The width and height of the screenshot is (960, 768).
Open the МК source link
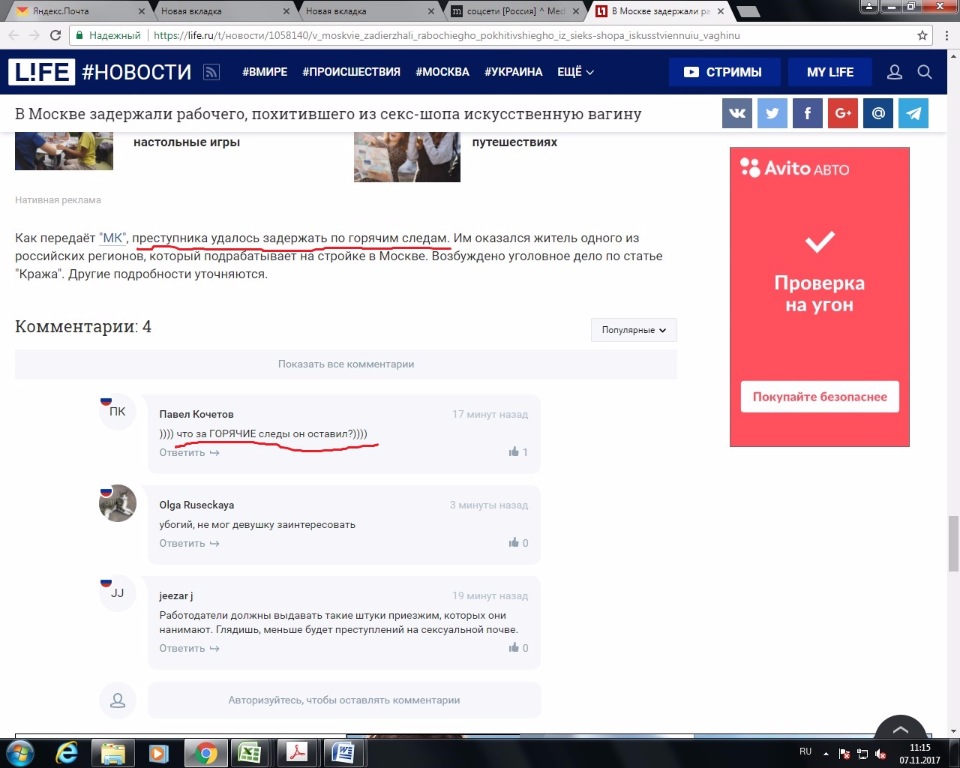[x=113, y=238]
